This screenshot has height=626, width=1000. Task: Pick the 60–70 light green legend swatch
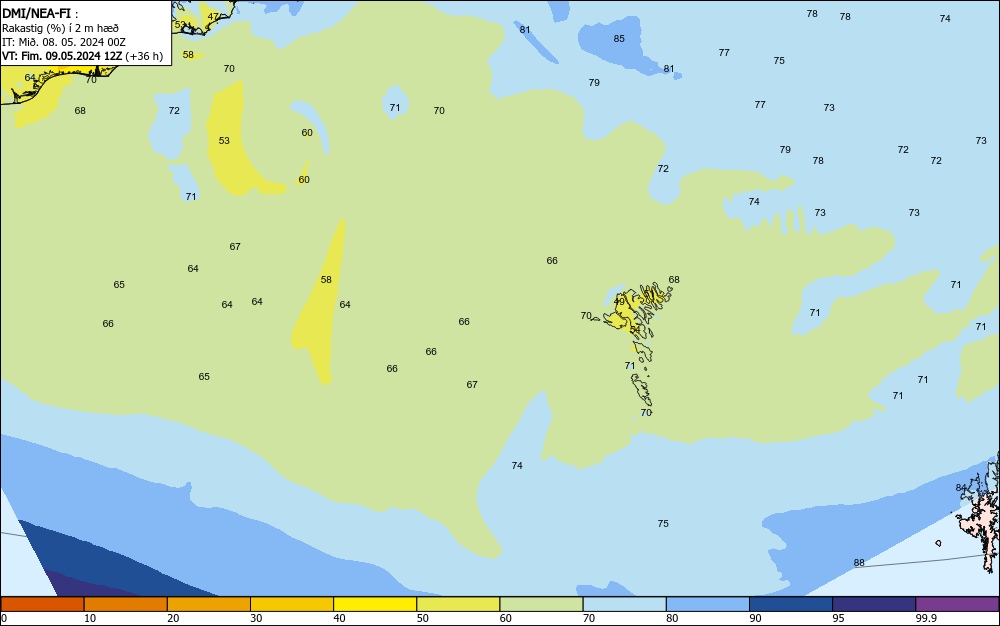(541, 604)
